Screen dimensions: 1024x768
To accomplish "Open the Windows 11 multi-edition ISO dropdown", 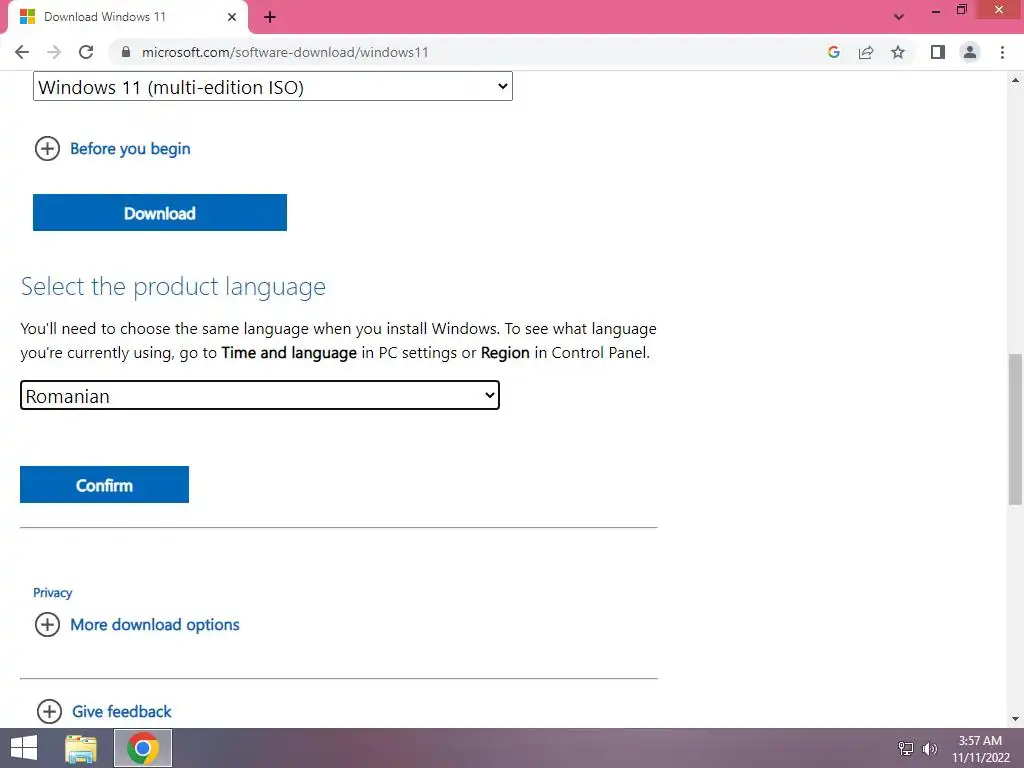I will [x=273, y=87].
